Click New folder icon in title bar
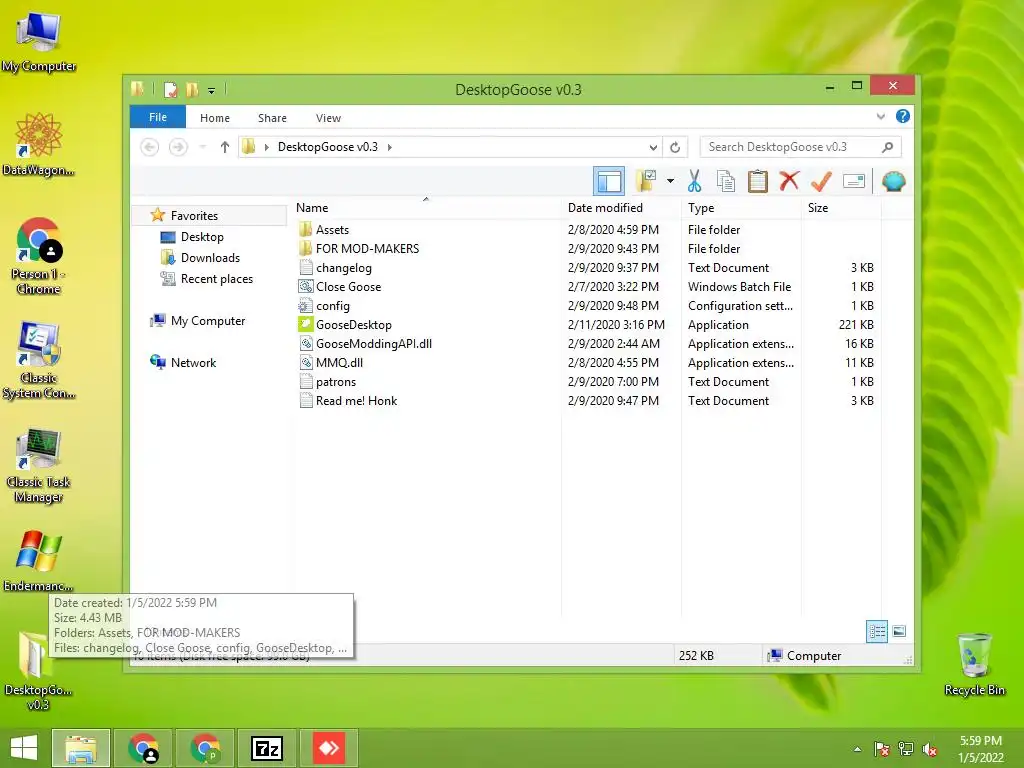Viewport: 1024px width, 768px height. click(192, 89)
